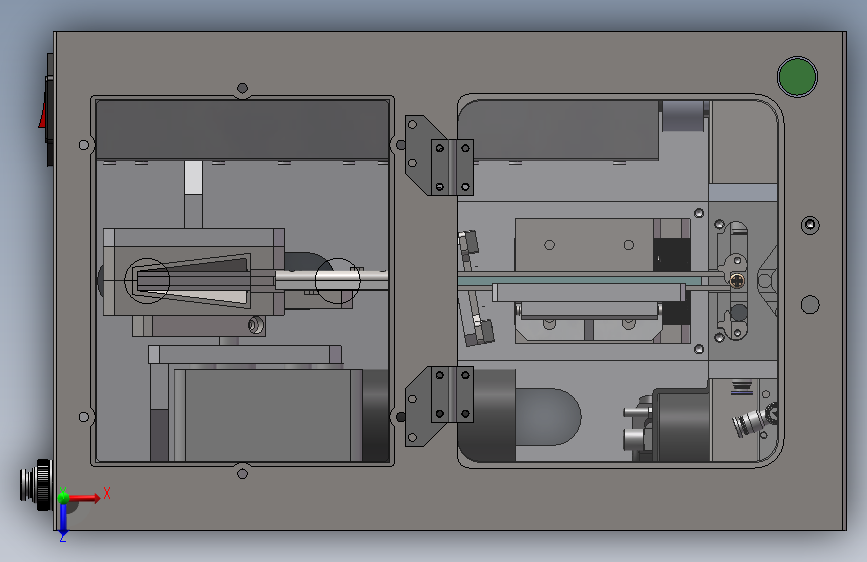Image resolution: width=867 pixels, height=562 pixels.
Task: Click the X label of the coordinate triad
Action: [107, 493]
